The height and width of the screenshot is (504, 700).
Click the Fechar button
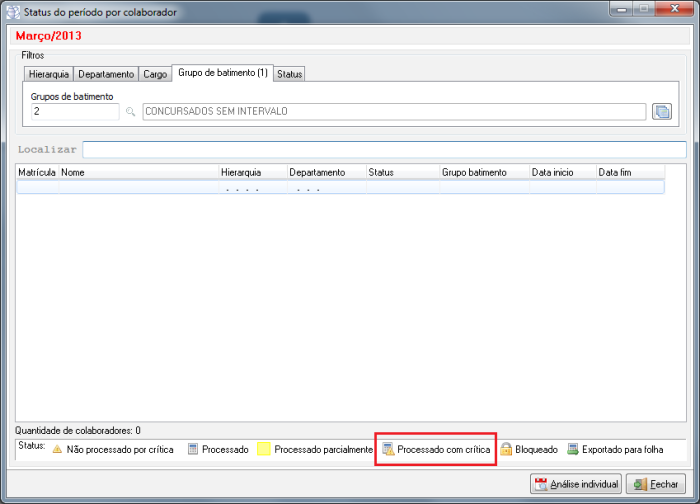click(x=656, y=484)
